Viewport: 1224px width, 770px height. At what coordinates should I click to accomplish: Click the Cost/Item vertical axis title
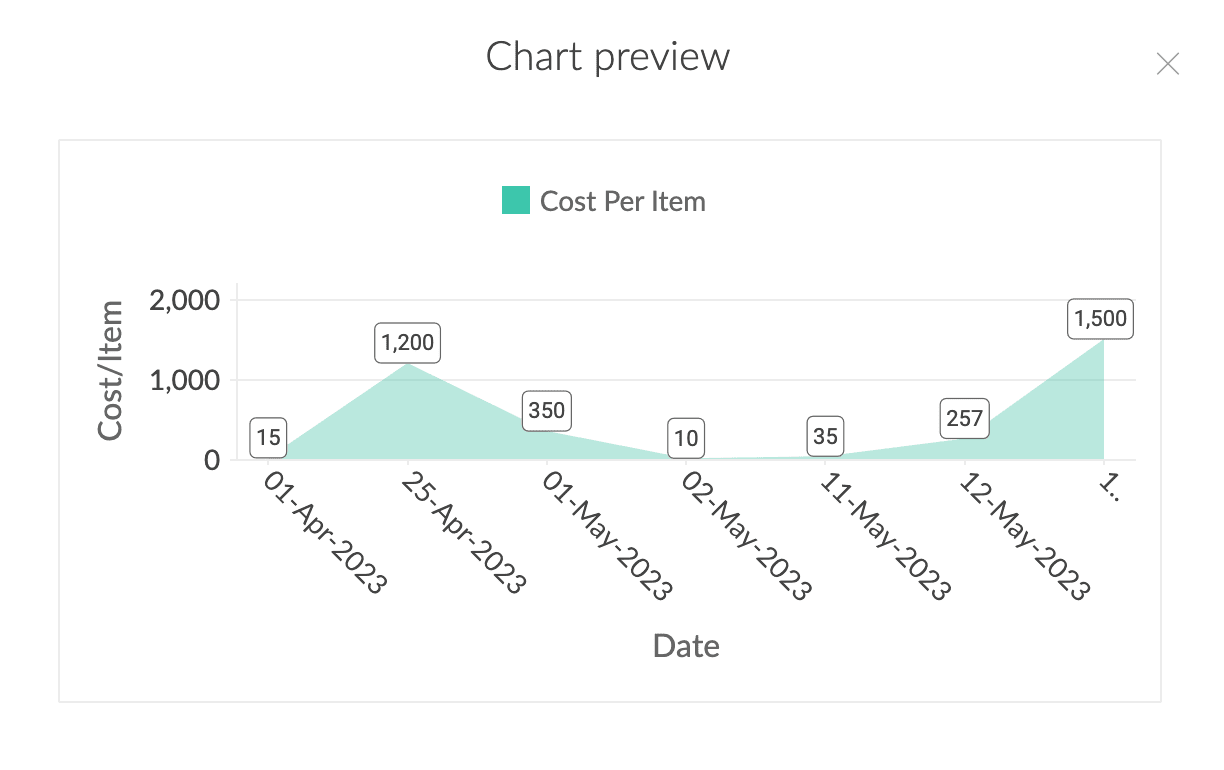(x=110, y=371)
